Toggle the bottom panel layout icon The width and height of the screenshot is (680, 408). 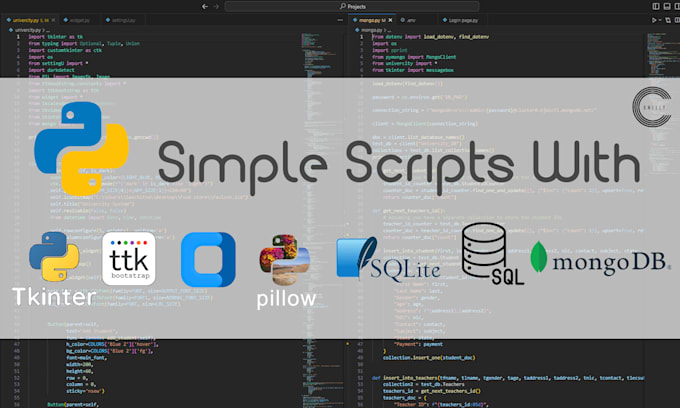coord(667,6)
